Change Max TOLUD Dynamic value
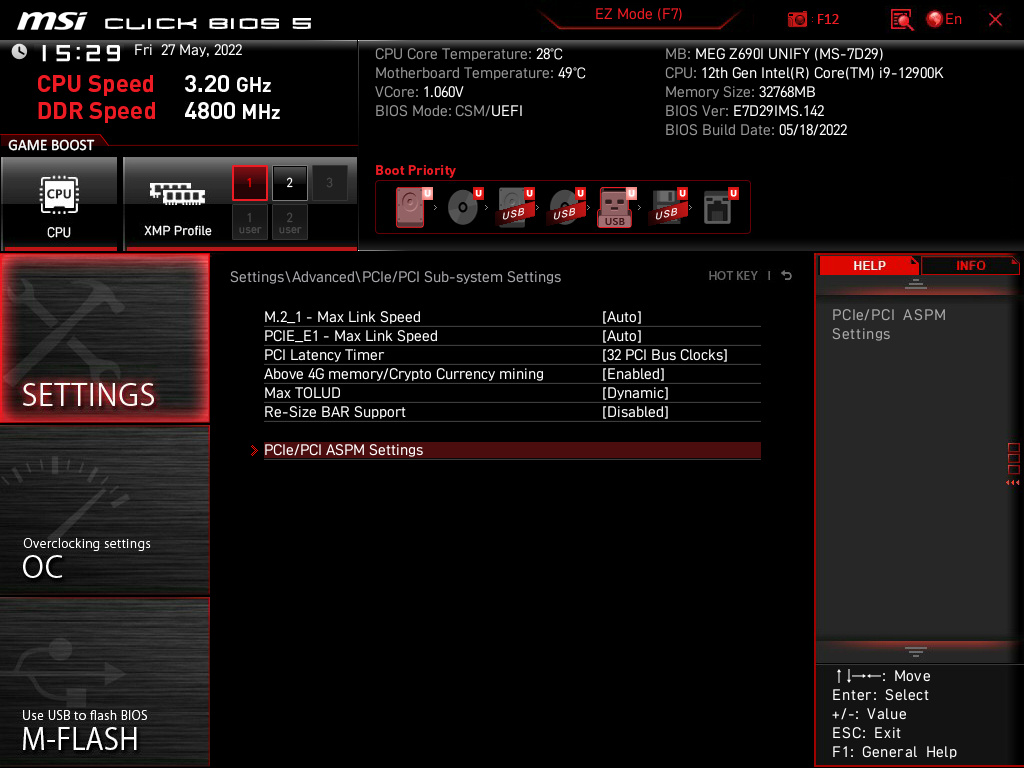Image resolution: width=1024 pixels, height=768 pixels. pos(635,393)
